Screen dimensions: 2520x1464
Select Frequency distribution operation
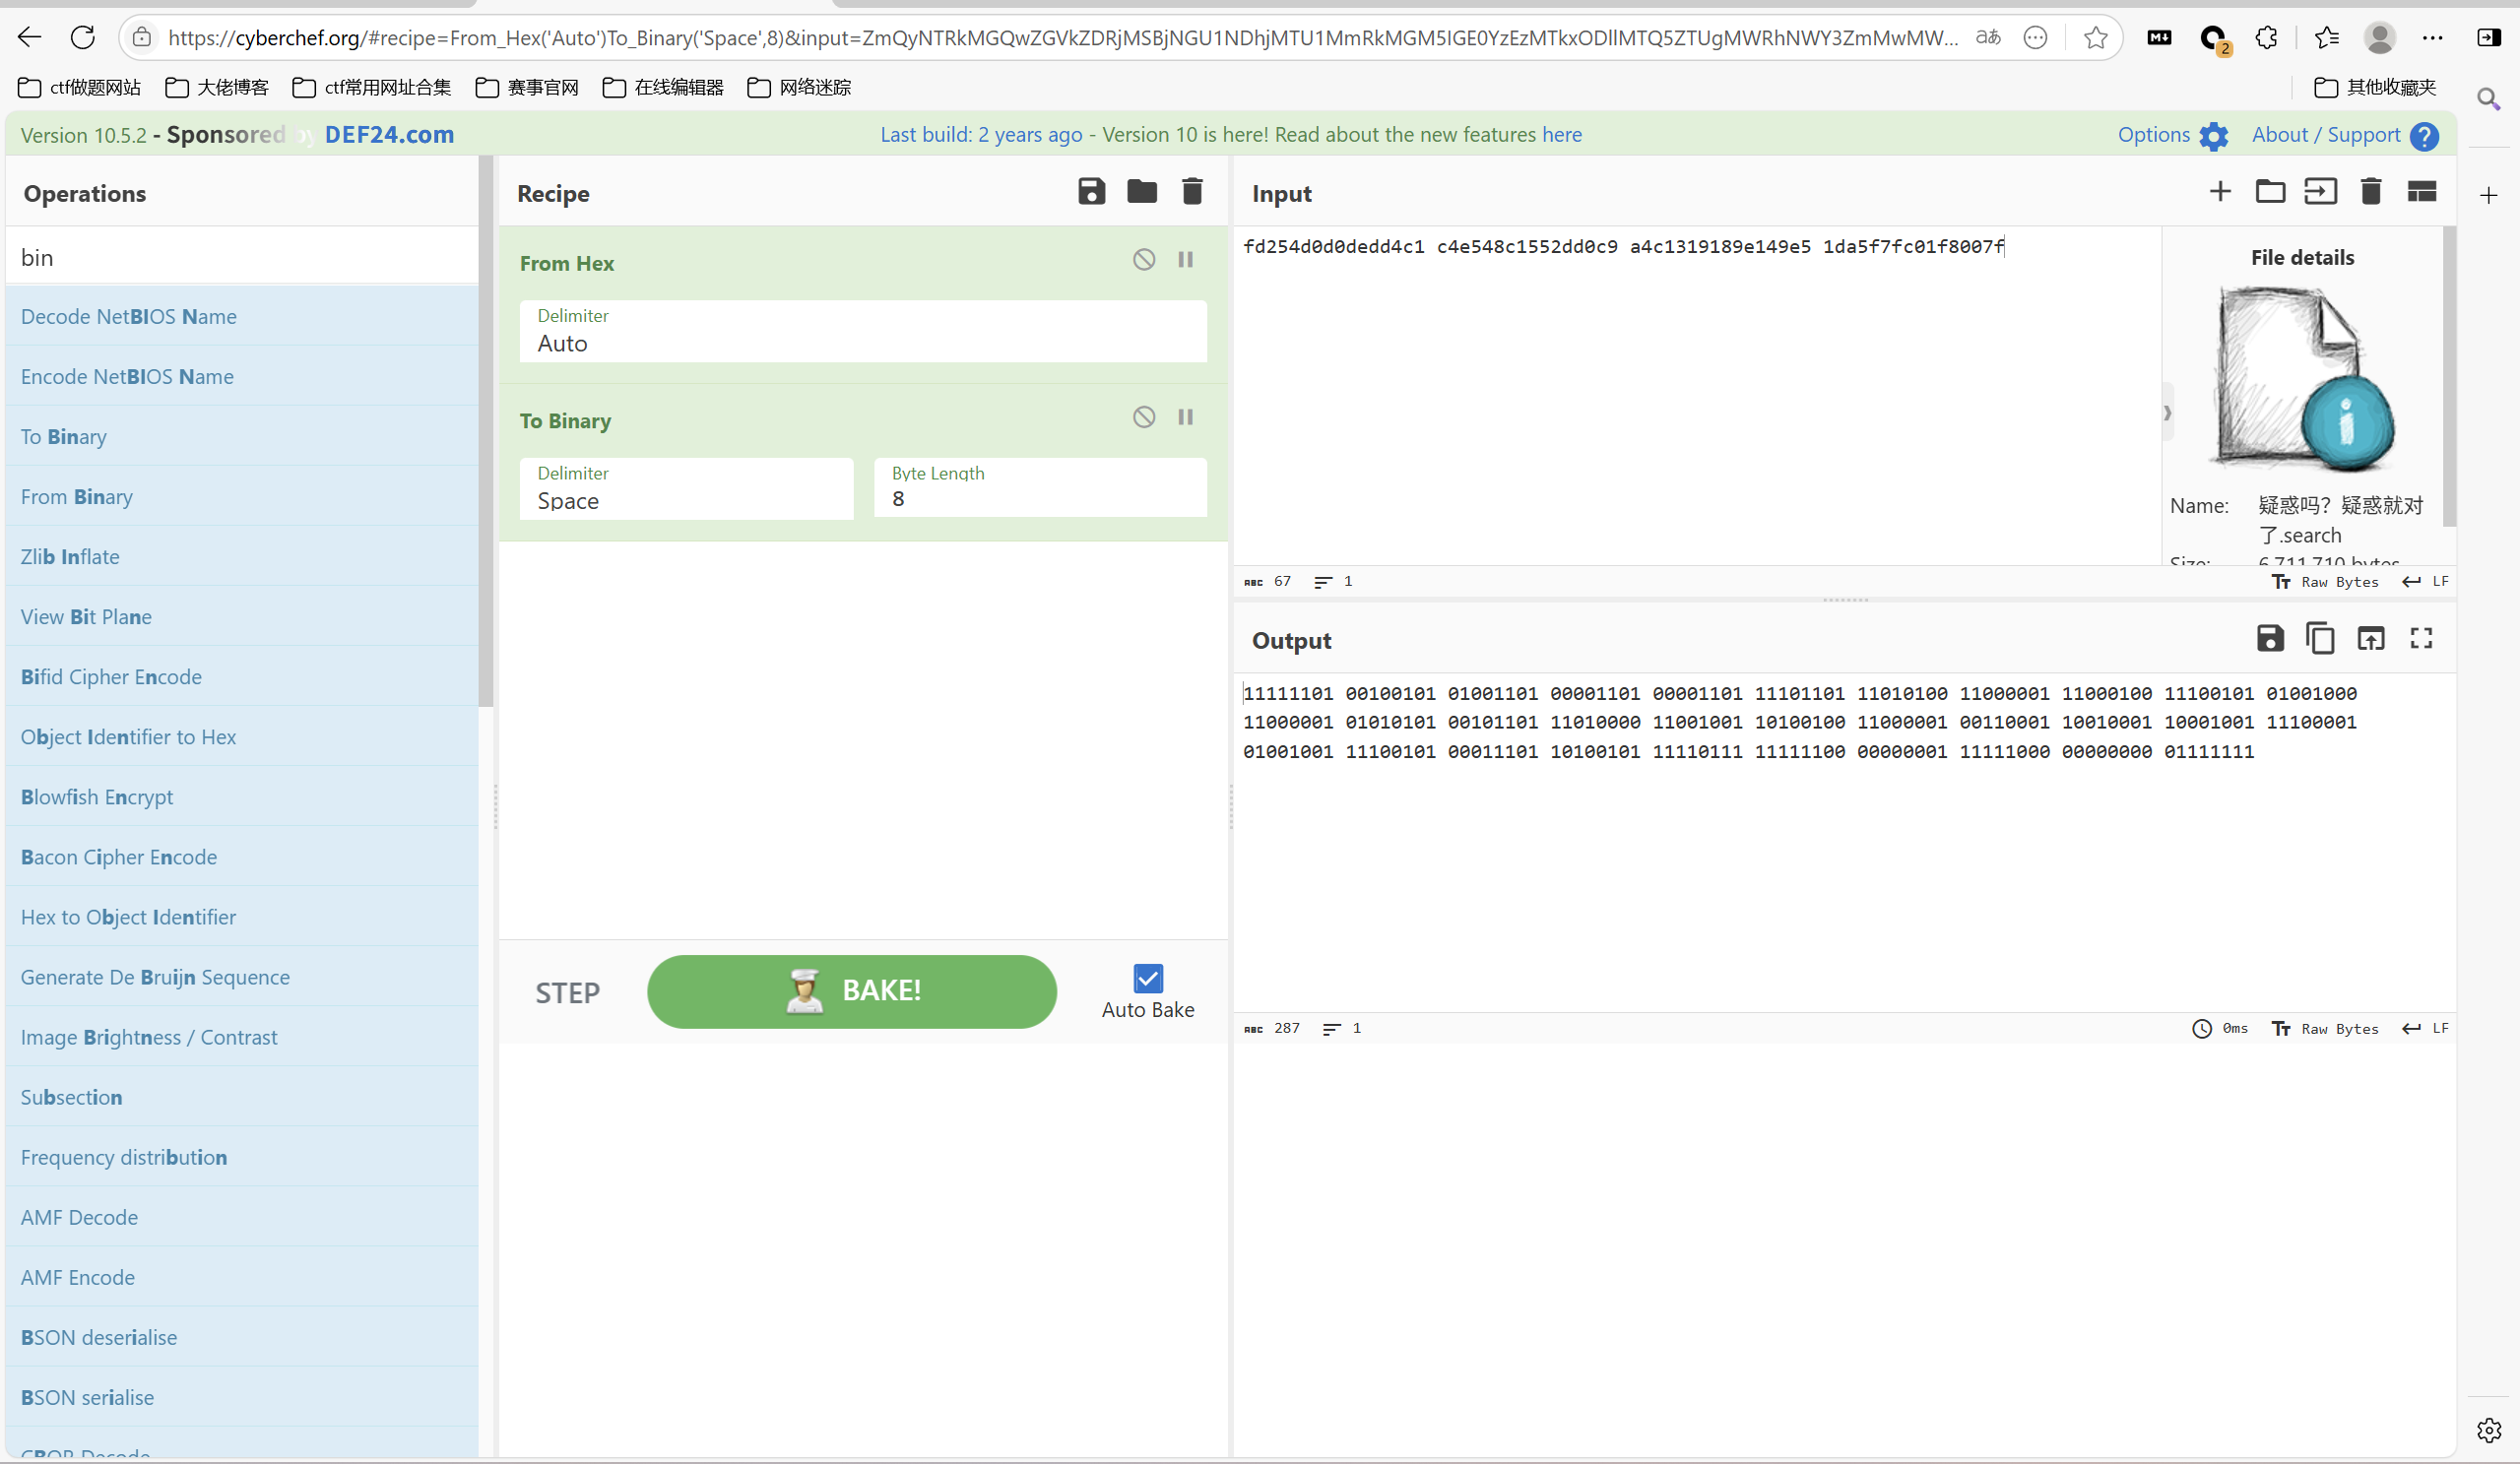coord(242,1157)
